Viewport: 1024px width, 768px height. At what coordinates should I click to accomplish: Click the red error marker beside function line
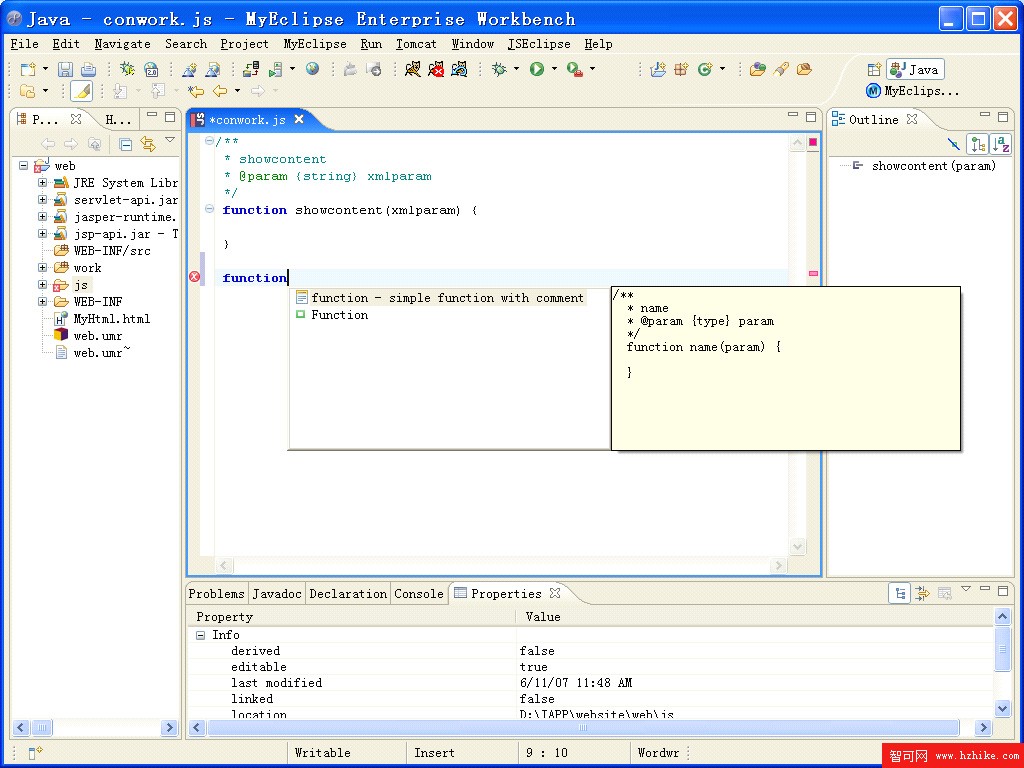point(194,277)
